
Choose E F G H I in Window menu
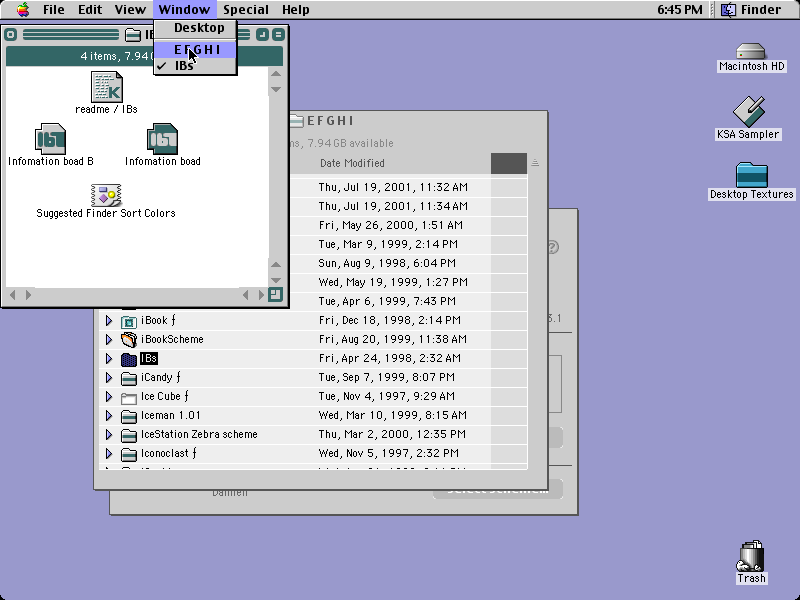click(195, 49)
